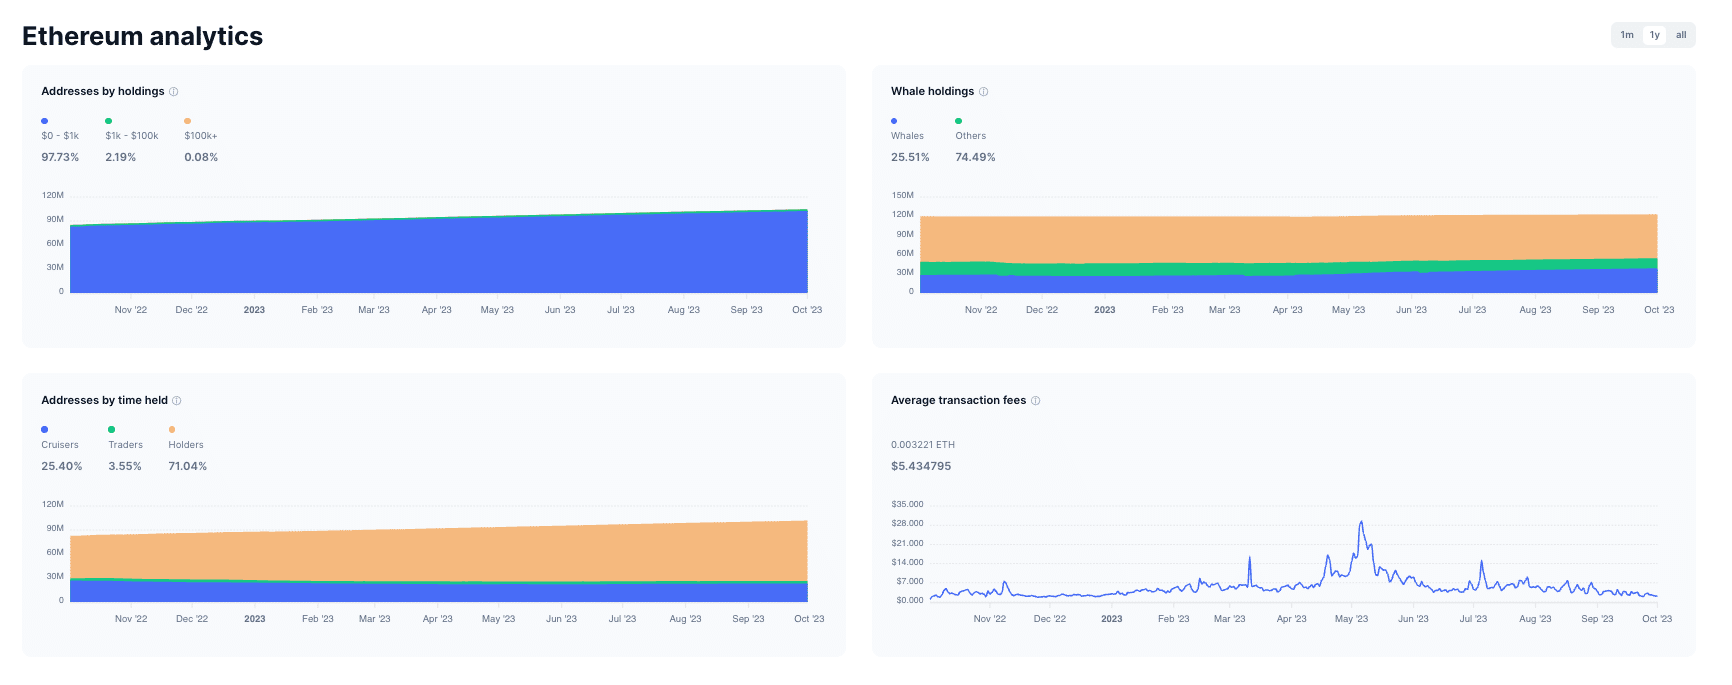Click the 71.04% Holders percentage
Screen dimensions: 1732x685
point(188,466)
